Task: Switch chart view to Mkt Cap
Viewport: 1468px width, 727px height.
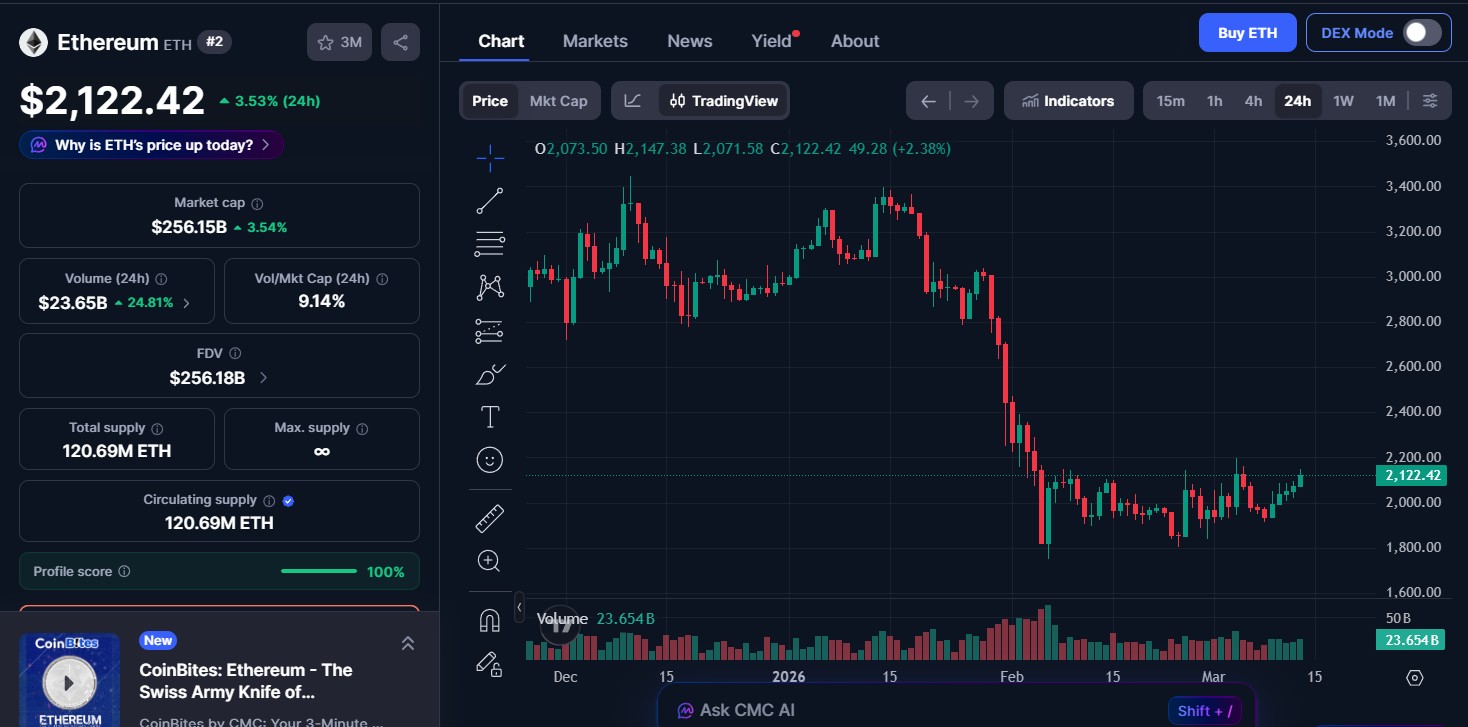Action: (x=558, y=100)
